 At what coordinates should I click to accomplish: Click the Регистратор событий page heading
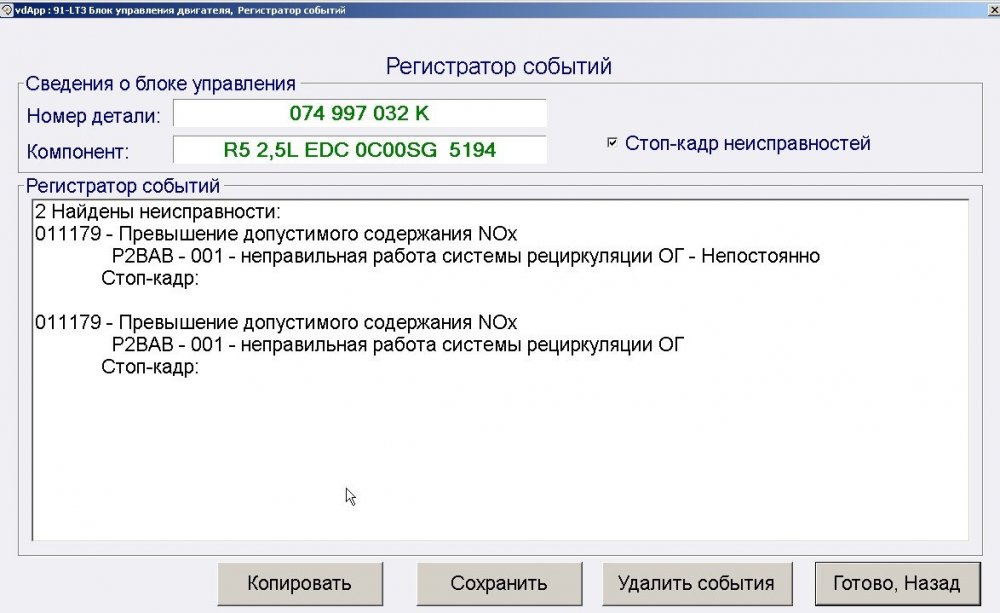pyautogui.click(x=500, y=65)
